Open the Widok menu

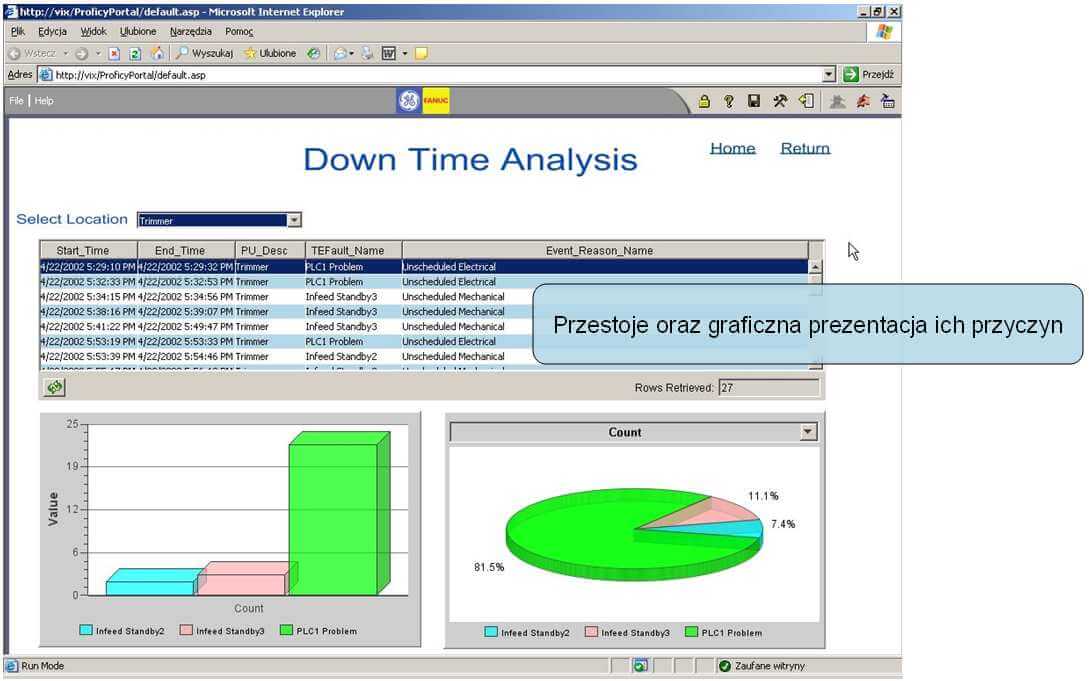tap(94, 31)
